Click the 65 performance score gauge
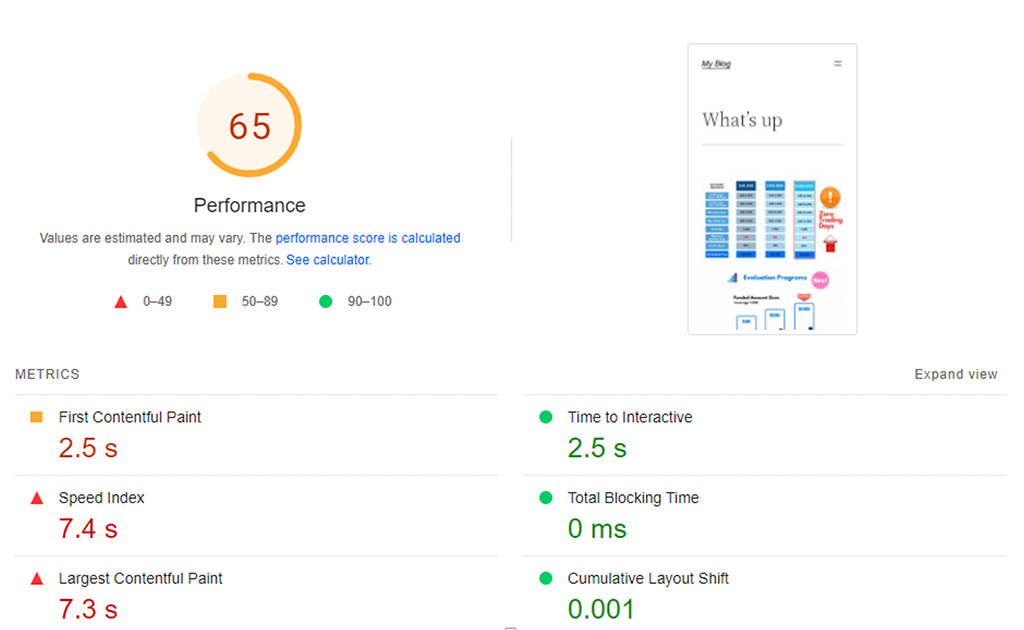 point(250,126)
